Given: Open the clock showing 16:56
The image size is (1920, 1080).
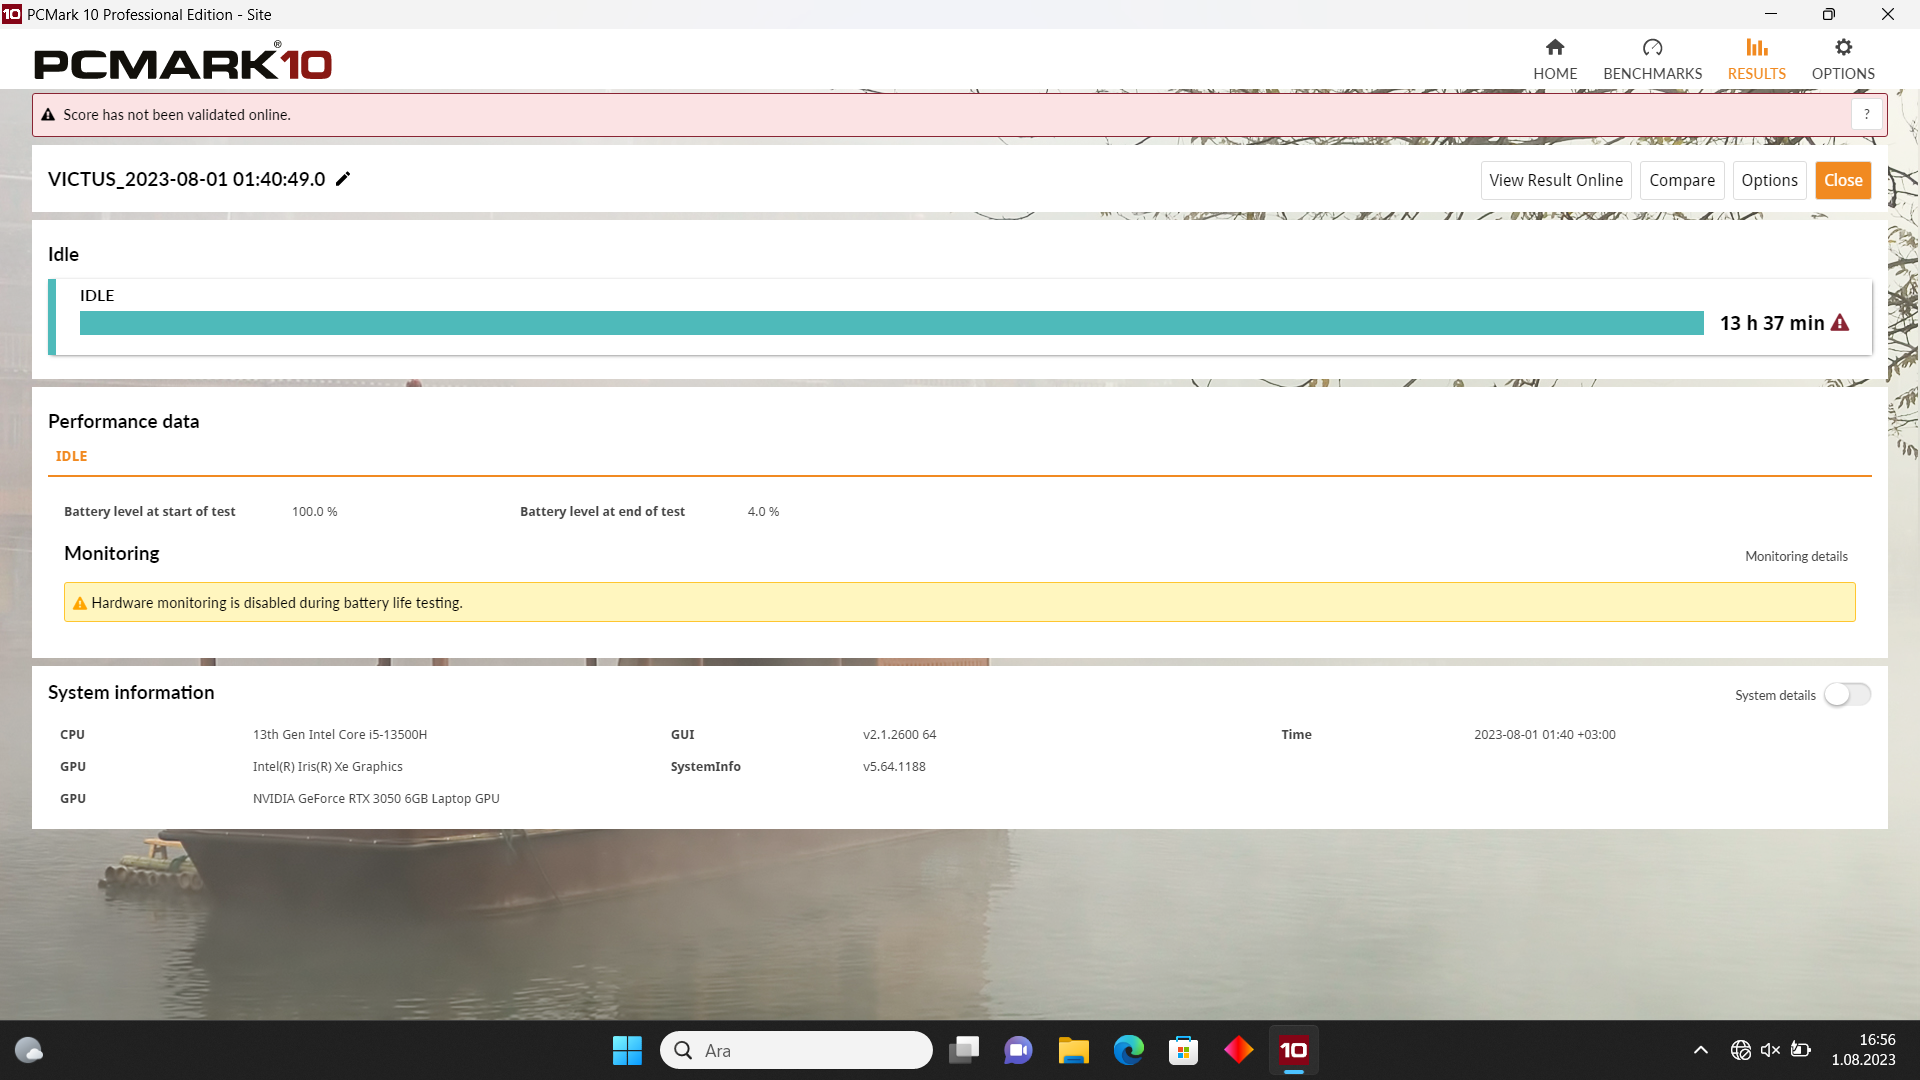Looking at the screenshot, I should point(1864,1050).
